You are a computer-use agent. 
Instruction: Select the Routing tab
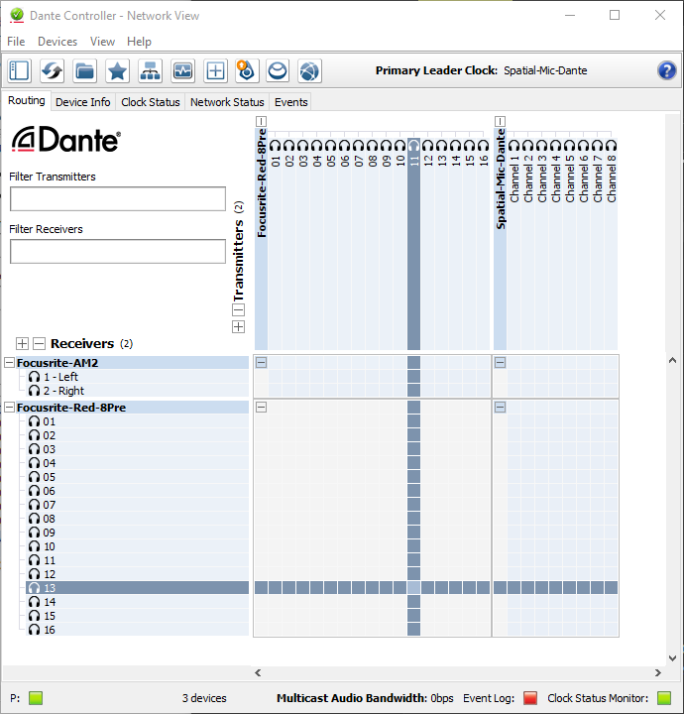click(26, 101)
